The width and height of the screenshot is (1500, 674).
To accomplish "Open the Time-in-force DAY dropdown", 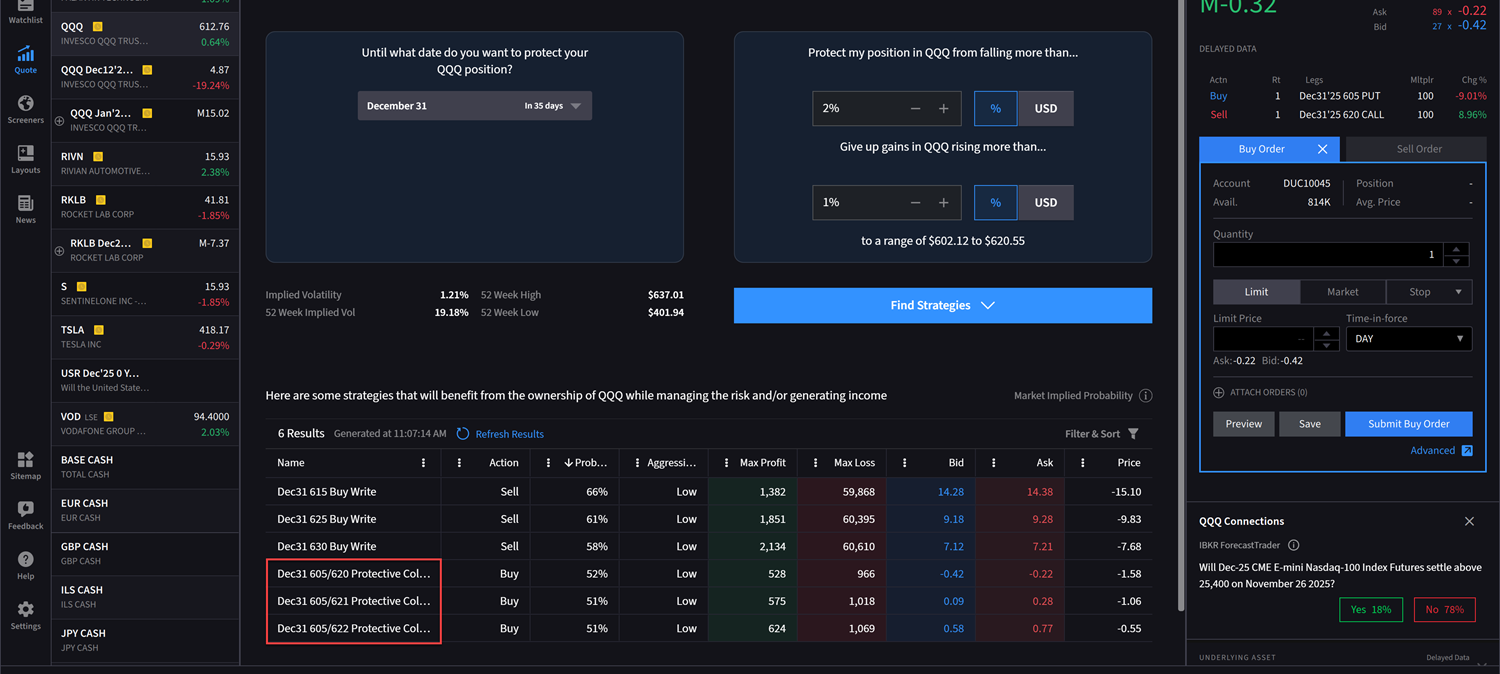I will tap(1408, 339).
